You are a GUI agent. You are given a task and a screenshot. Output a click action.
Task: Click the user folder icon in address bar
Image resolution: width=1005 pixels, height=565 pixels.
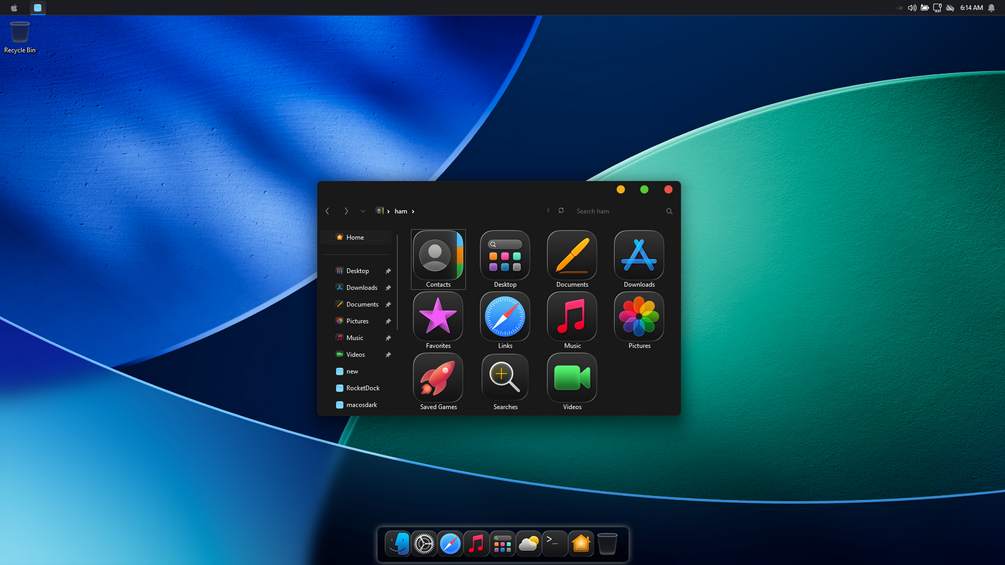point(379,211)
